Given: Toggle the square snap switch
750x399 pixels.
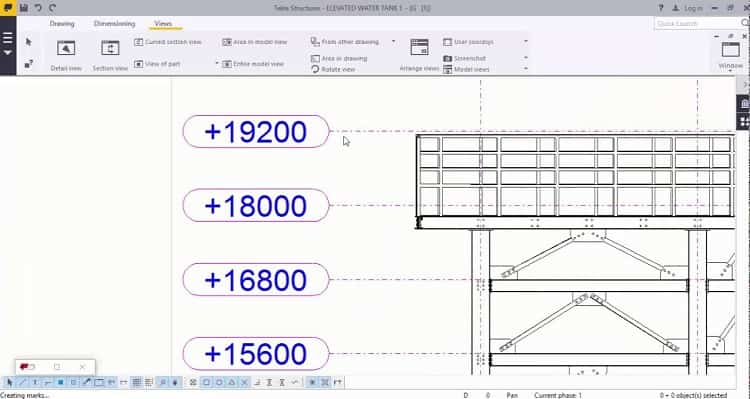Looking at the screenshot, I should pyautogui.click(x=206, y=382).
